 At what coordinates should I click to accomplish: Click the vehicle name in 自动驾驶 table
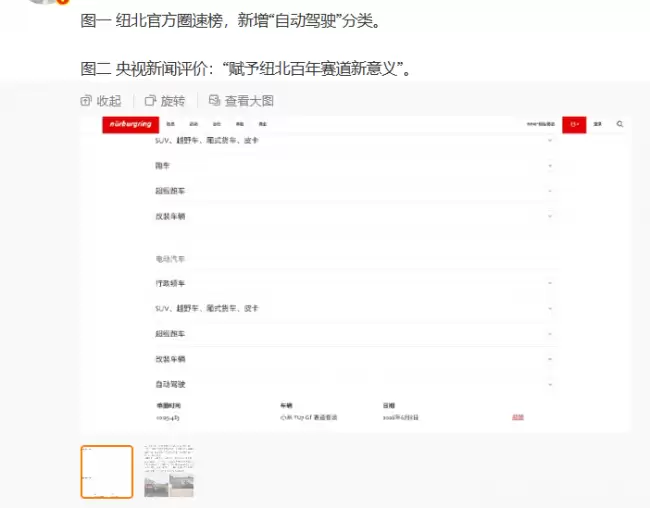pyautogui.click(x=309, y=418)
